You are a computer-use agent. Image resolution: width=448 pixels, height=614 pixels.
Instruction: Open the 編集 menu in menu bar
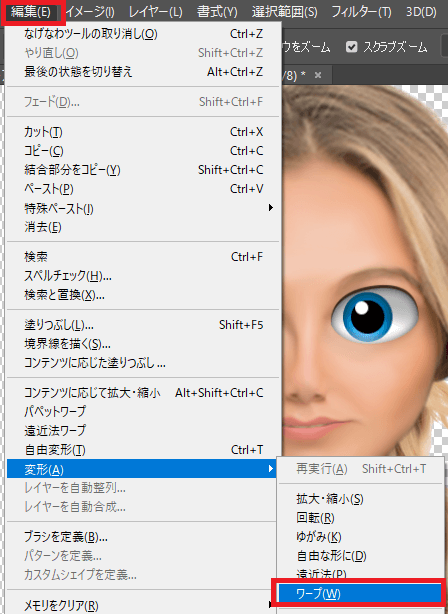(31, 12)
